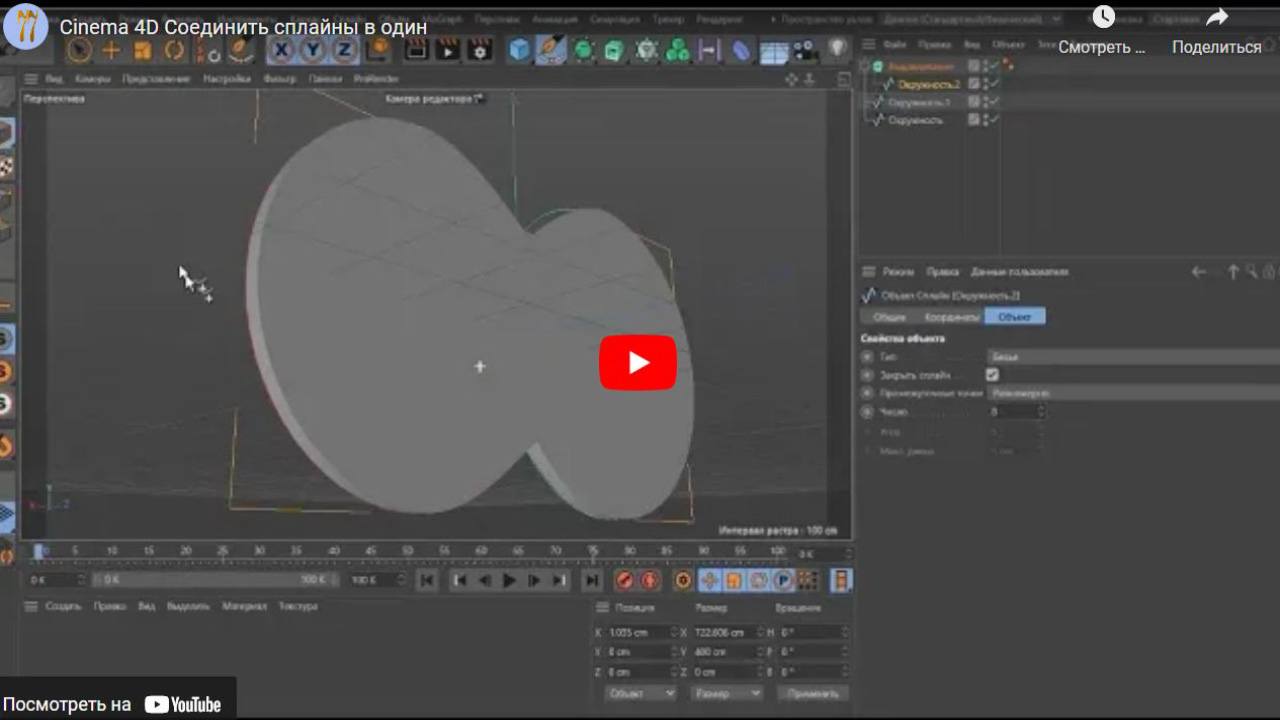Open the Размер size mode dropdown
This screenshot has width=1280, height=720.
[726, 693]
